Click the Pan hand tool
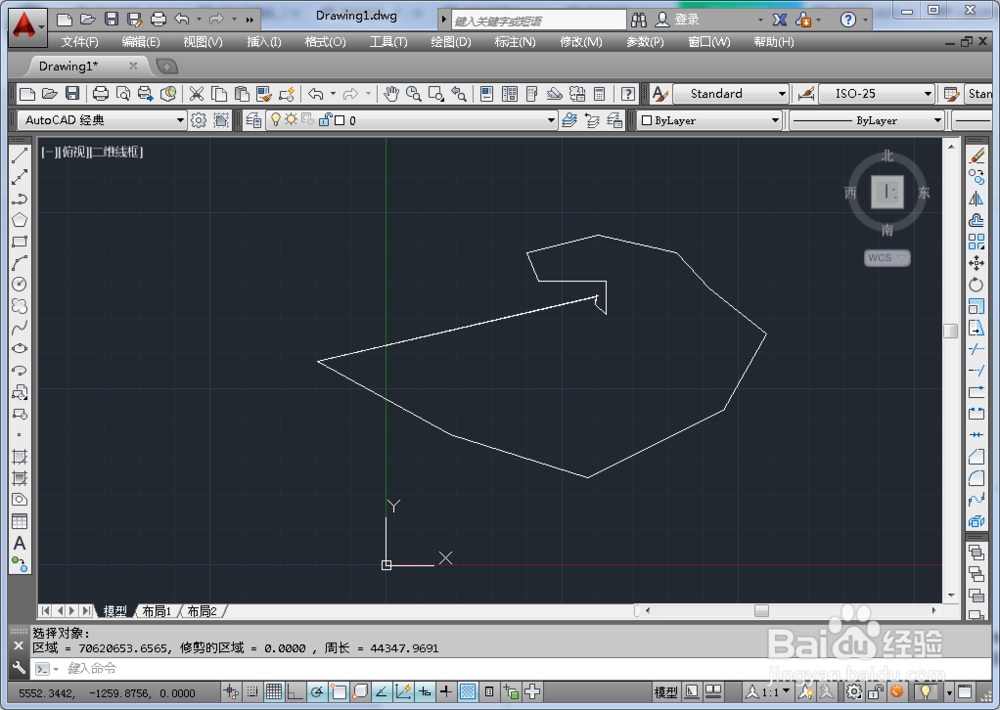1000x710 pixels. 391,94
